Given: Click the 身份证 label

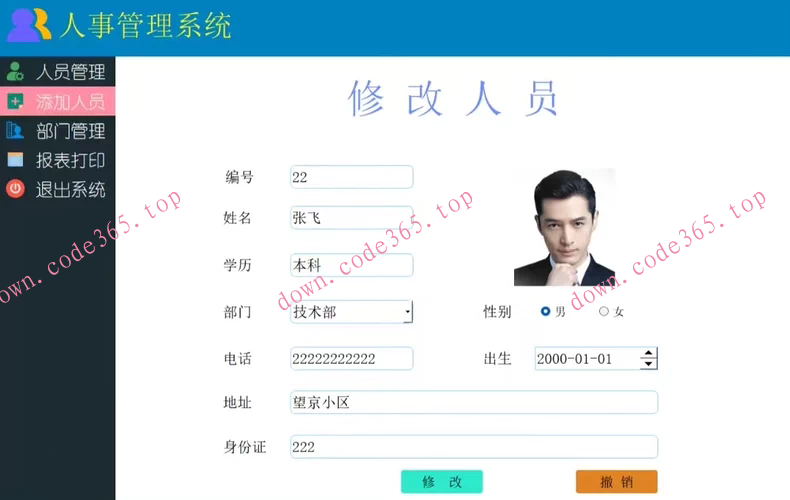Looking at the screenshot, I should (245, 447).
